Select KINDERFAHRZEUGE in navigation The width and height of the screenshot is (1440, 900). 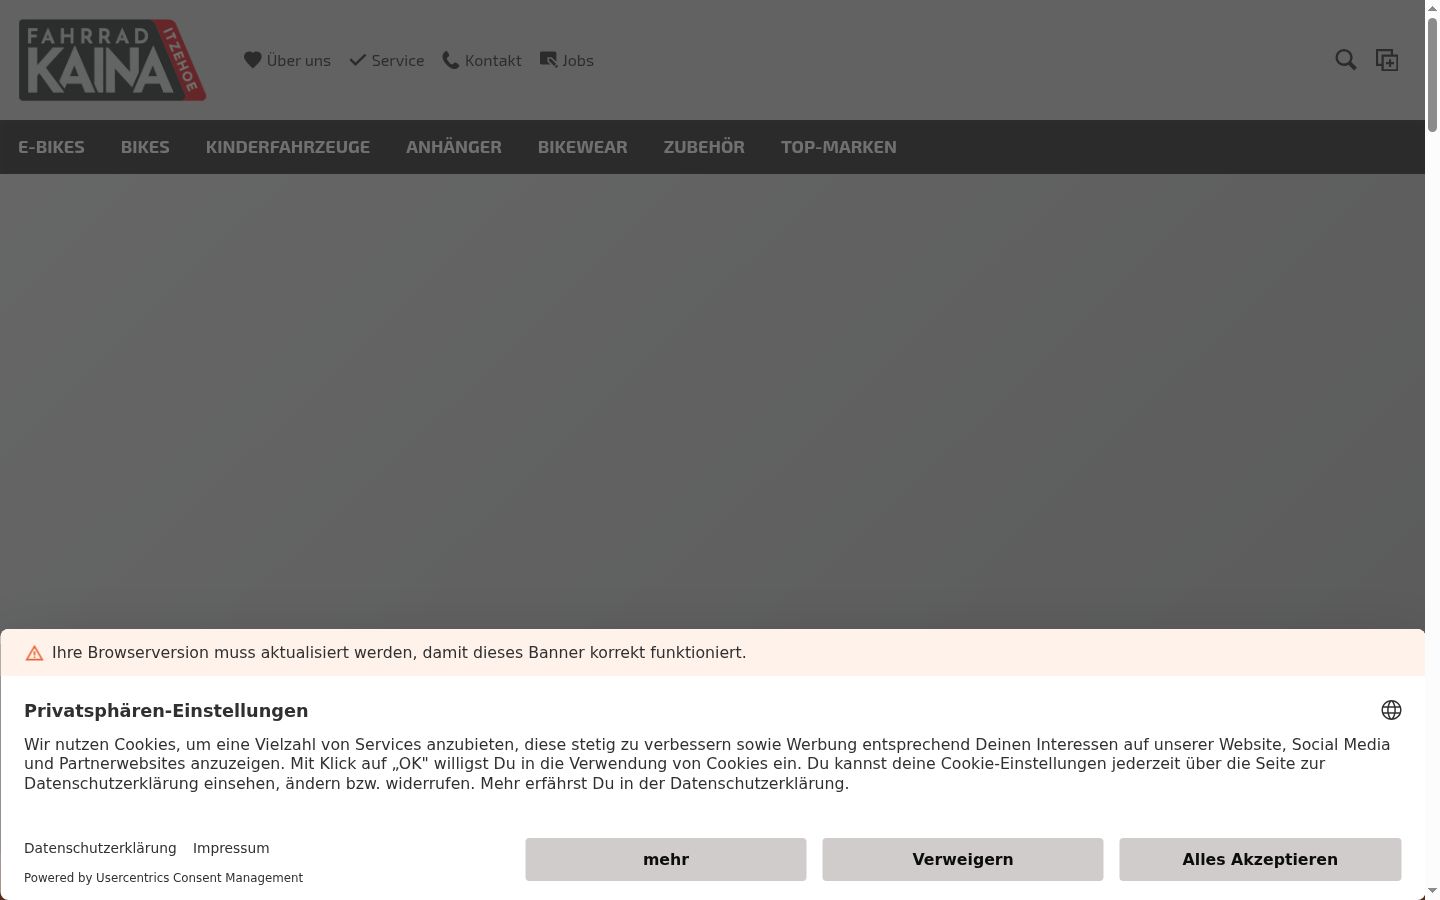288,147
